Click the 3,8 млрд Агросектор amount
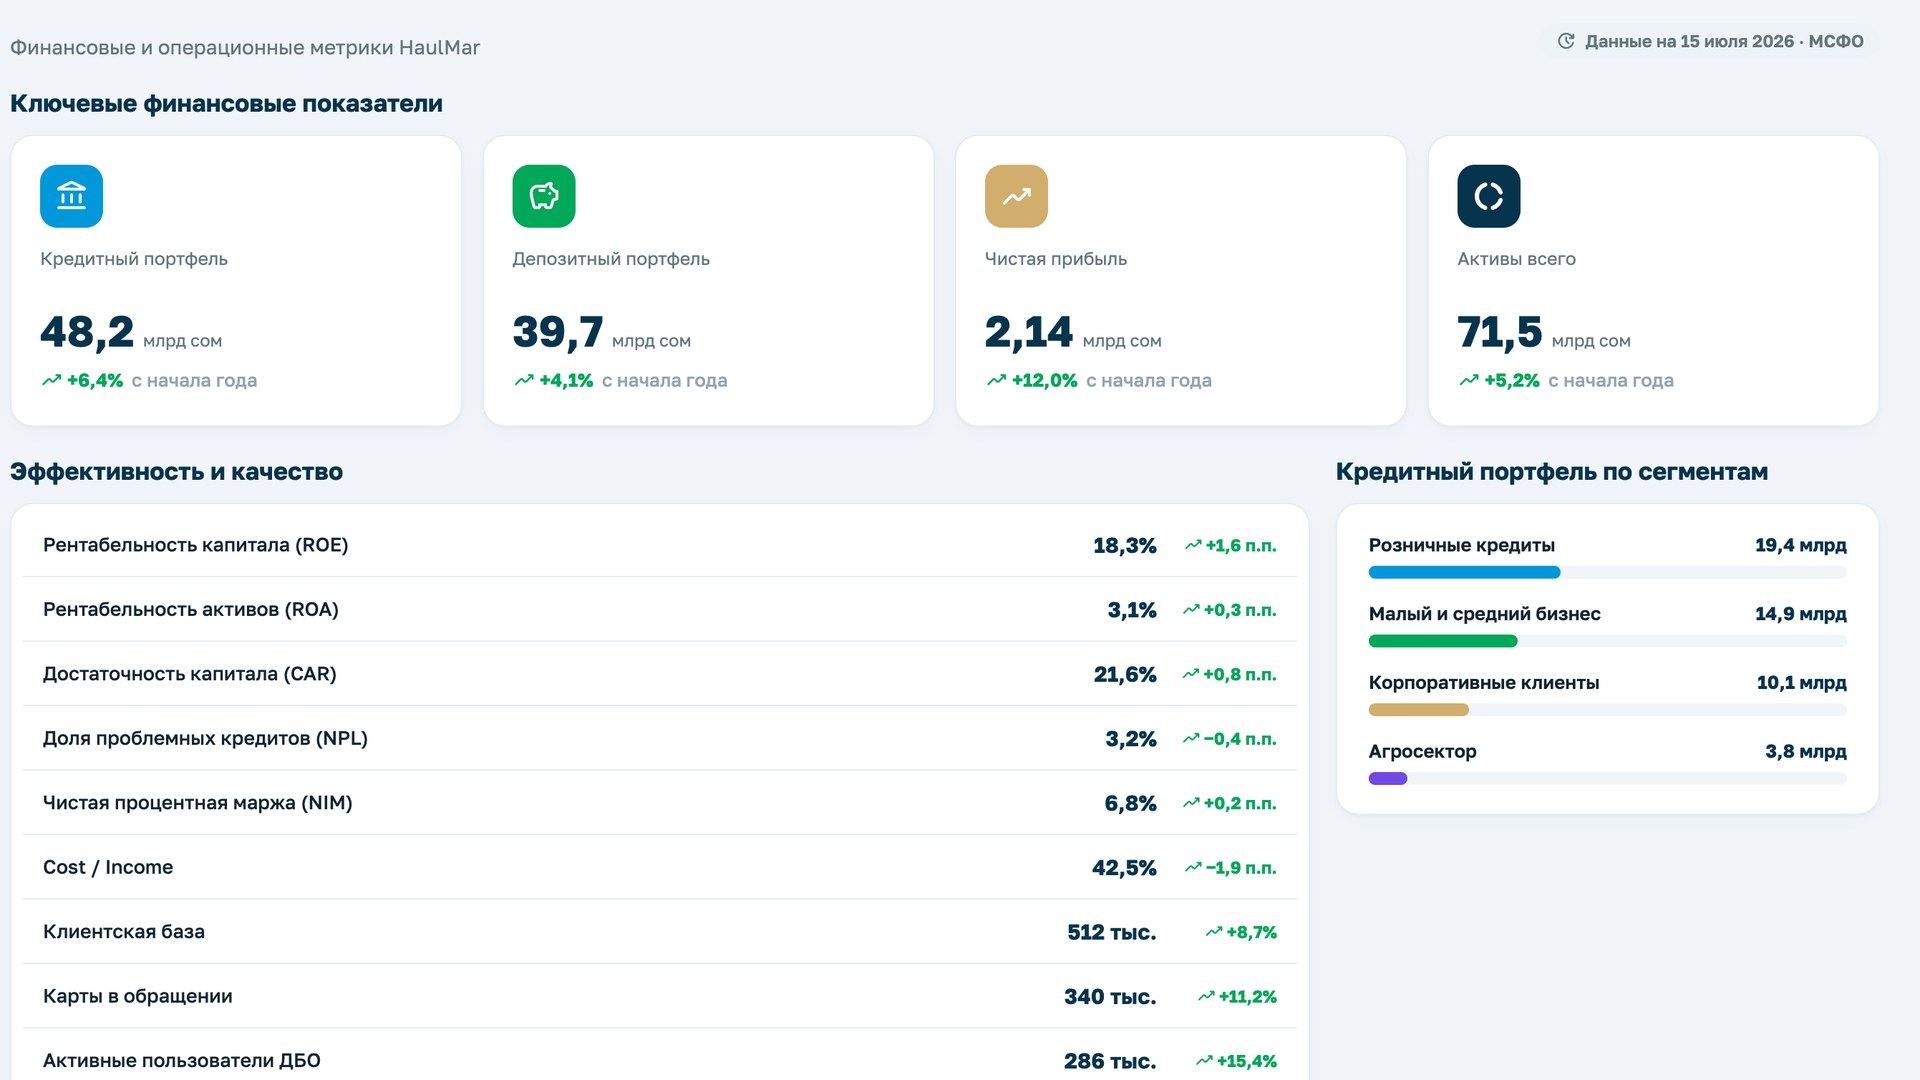Viewport: 1920px width, 1080px height. point(1806,751)
